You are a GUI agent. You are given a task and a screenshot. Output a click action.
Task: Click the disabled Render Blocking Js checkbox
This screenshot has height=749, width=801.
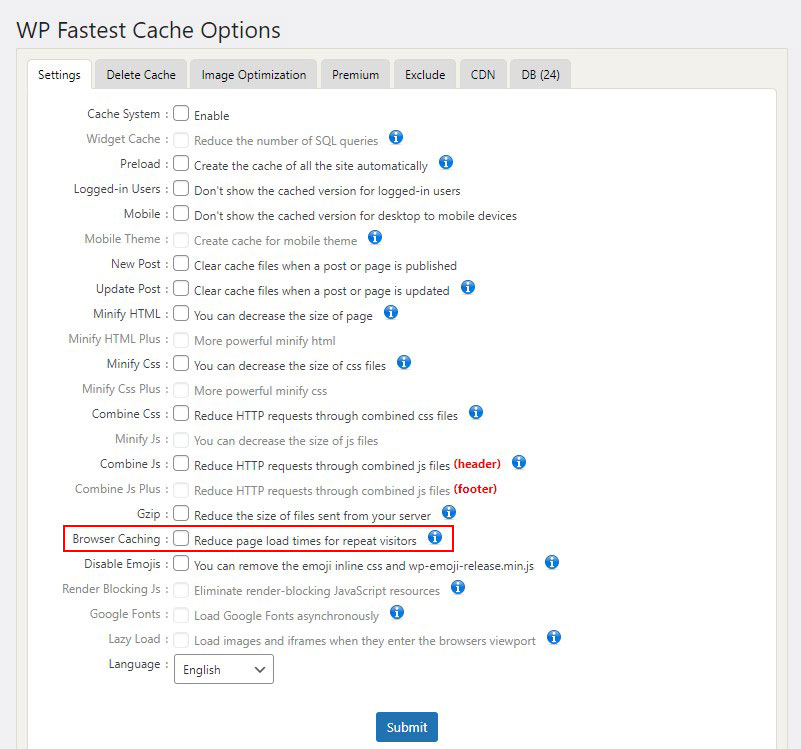pos(181,590)
